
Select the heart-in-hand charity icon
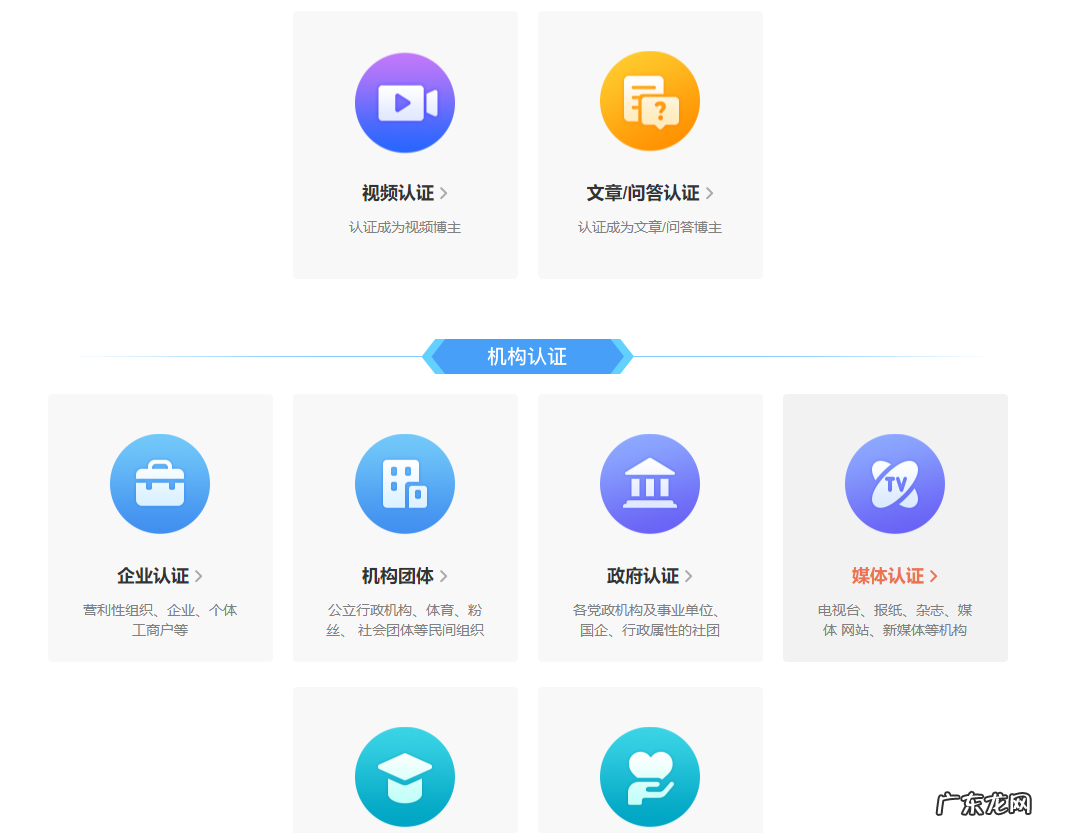(x=650, y=777)
